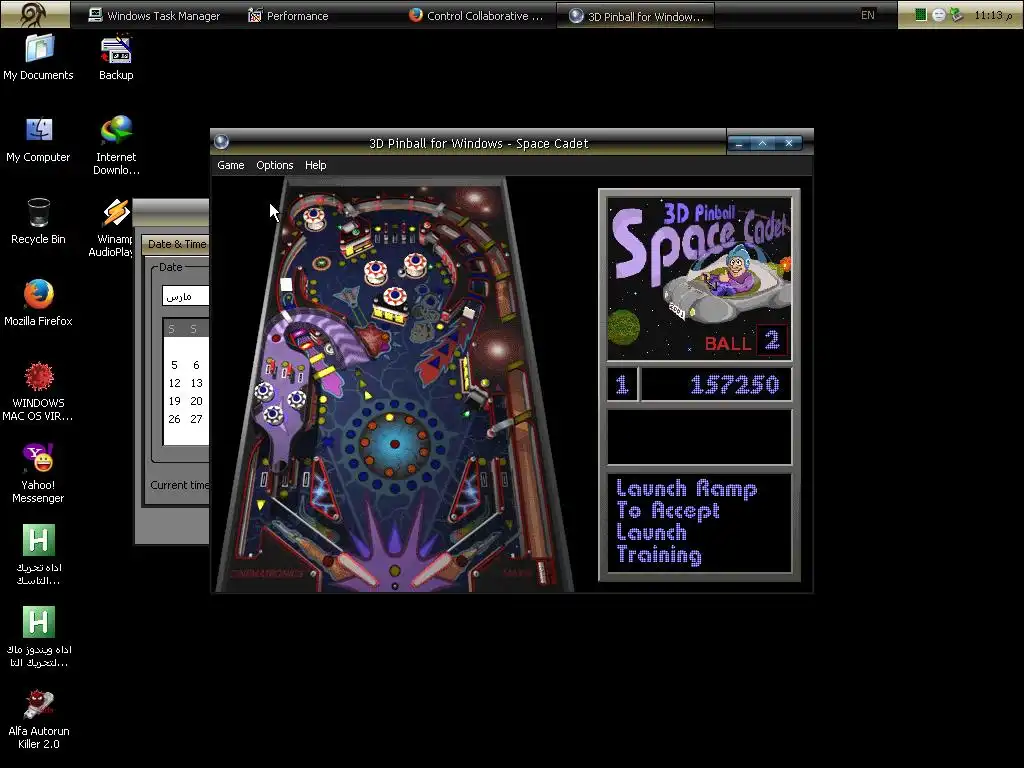This screenshot has width=1024, height=768.
Task: Click the 157250 score display
Action: click(716, 384)
